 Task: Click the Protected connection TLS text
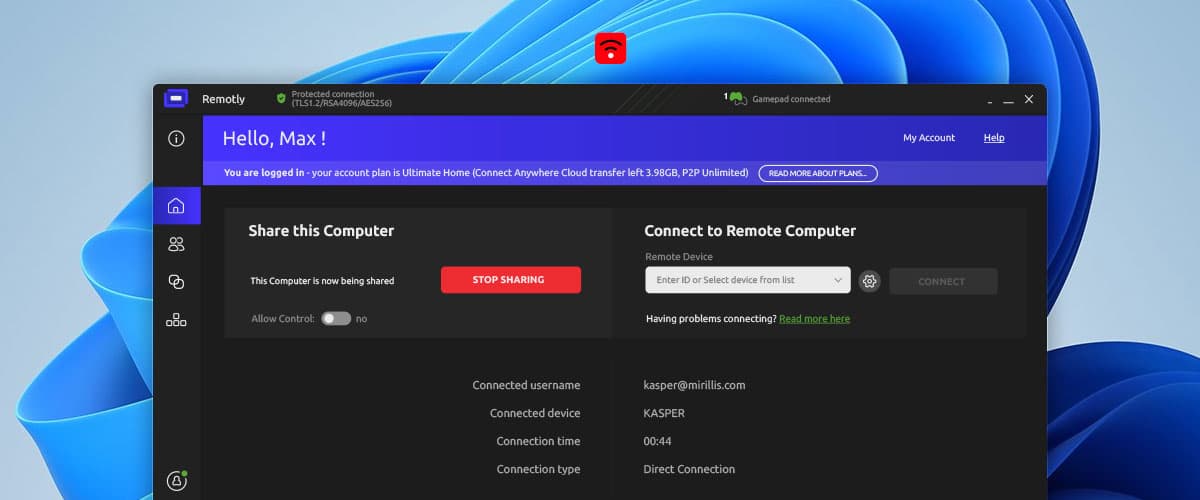point(341,99)
